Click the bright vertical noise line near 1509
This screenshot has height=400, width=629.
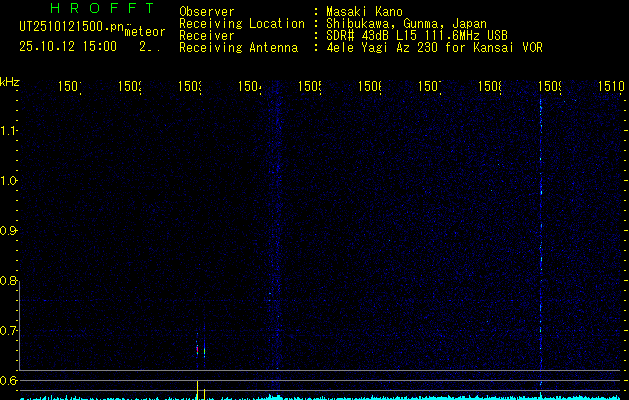[x=541, y=241]
